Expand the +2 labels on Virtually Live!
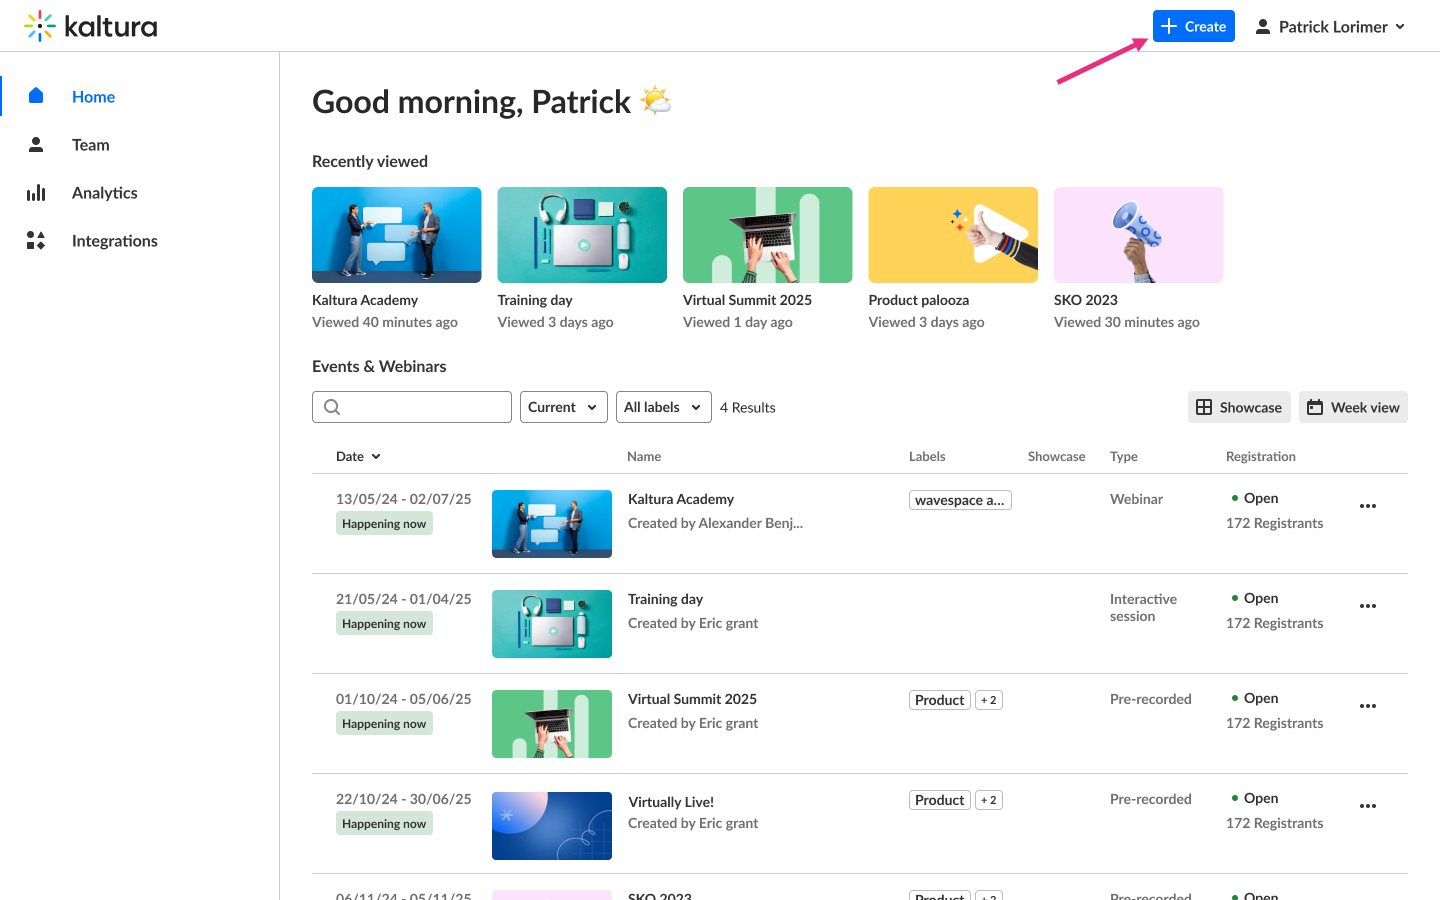The image size is (1440, 900). pos(989,800)
